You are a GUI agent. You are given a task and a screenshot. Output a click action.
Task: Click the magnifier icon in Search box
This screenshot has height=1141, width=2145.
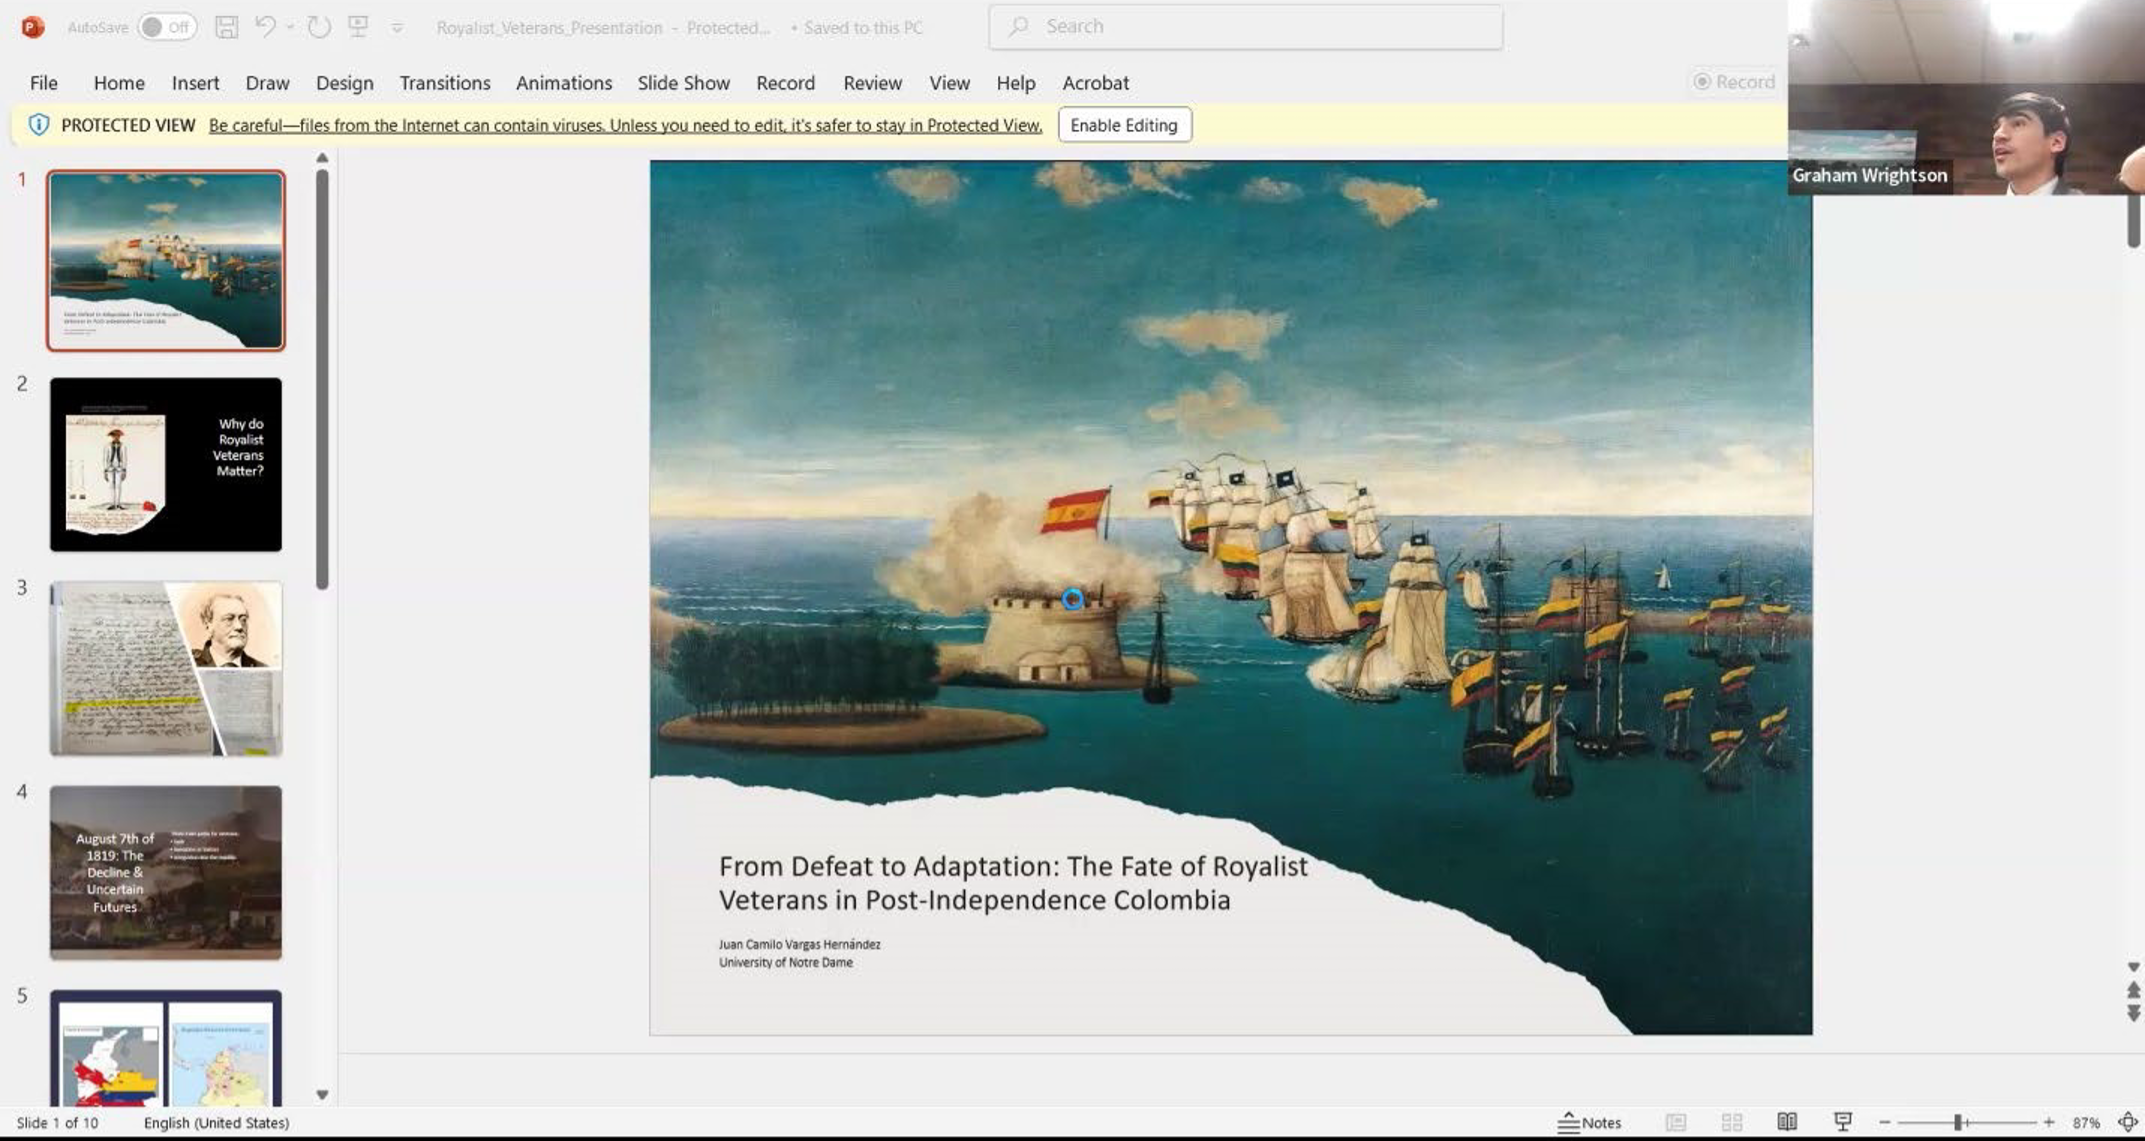(x=1019, y=27)
